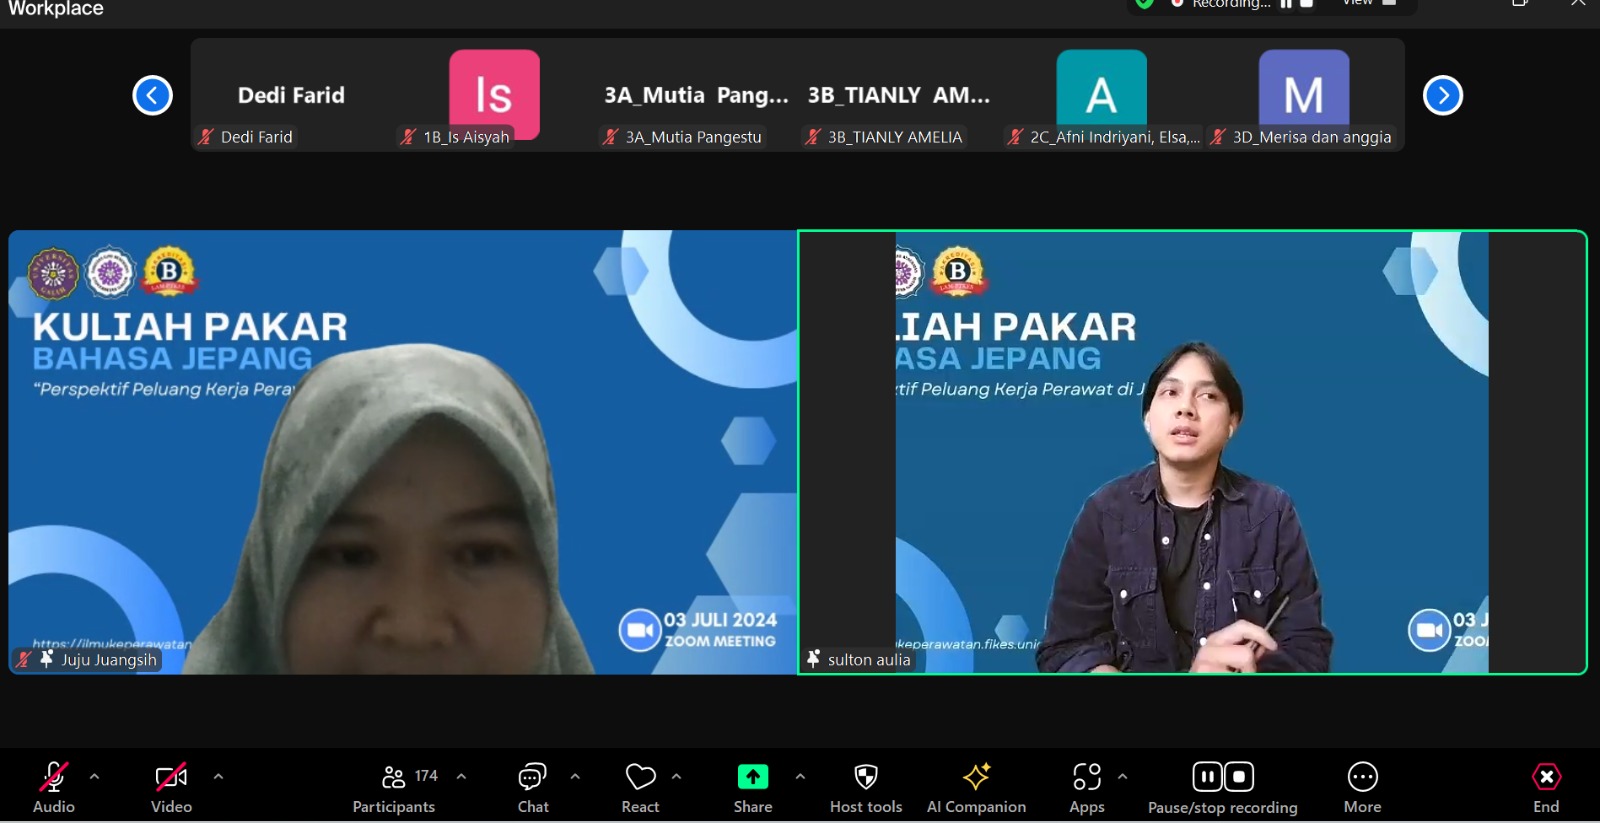Expand video options arrow next to Video
Image resolution: width=1600 pixels, height=823 pixels.
(218, 776)
